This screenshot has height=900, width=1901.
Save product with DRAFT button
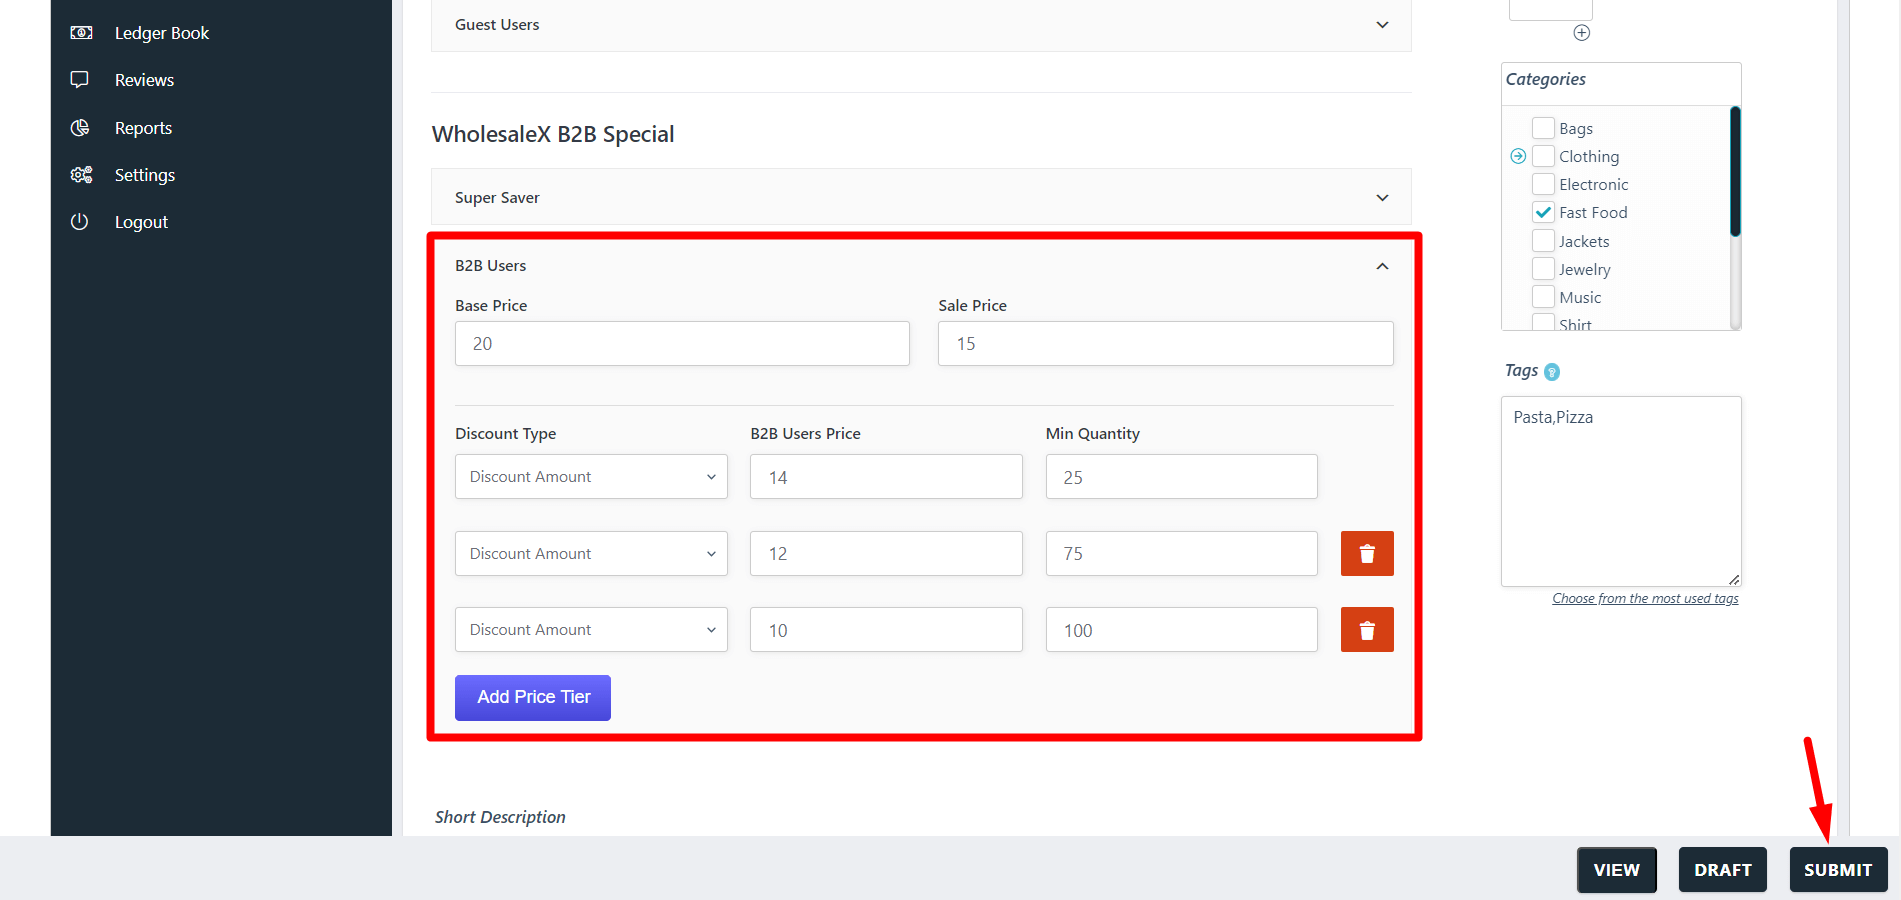tap(1722, 870)
